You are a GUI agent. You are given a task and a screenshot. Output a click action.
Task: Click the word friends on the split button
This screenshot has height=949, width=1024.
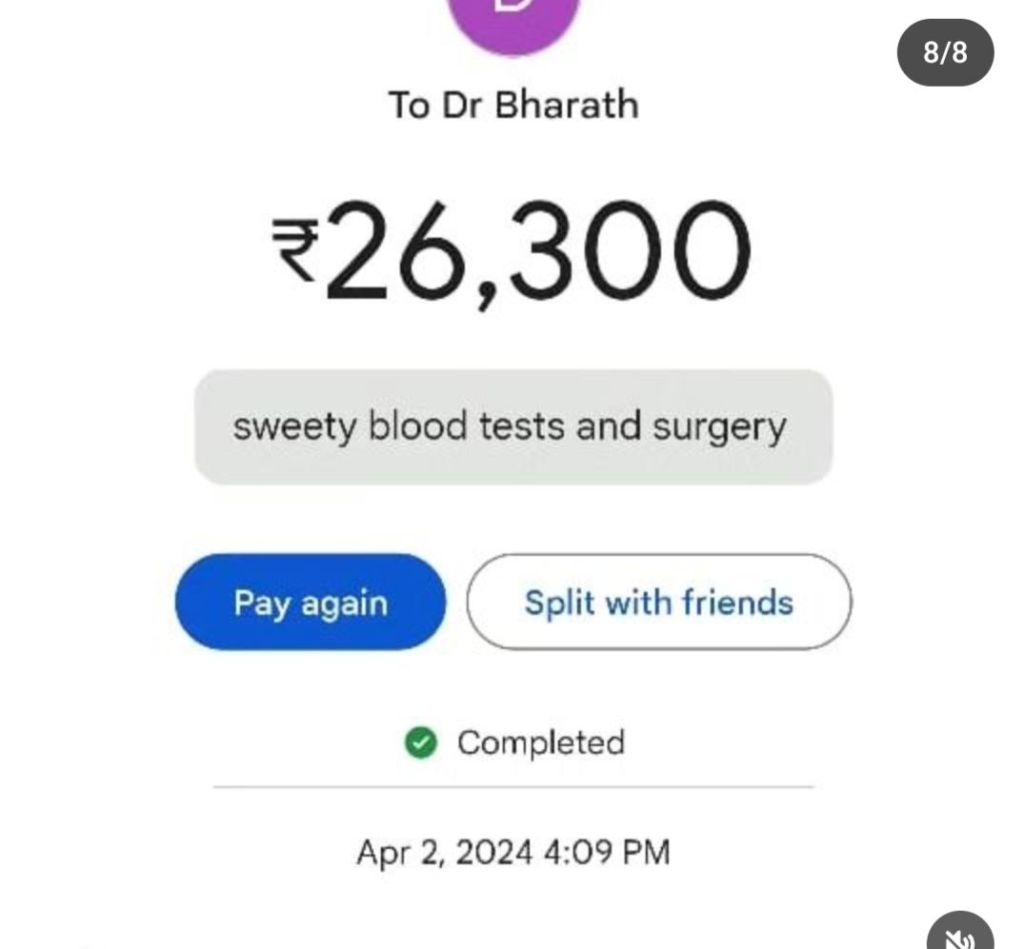click(737, 602)
